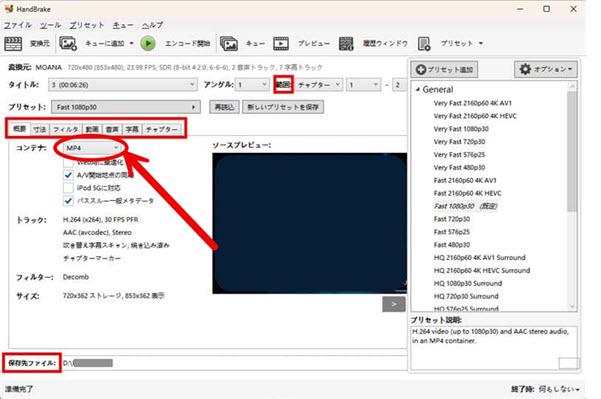This screenshot has height=399, width=601.
Task: Open the コンテナ MP4 dropdown
Action: [x=92, y=148]
